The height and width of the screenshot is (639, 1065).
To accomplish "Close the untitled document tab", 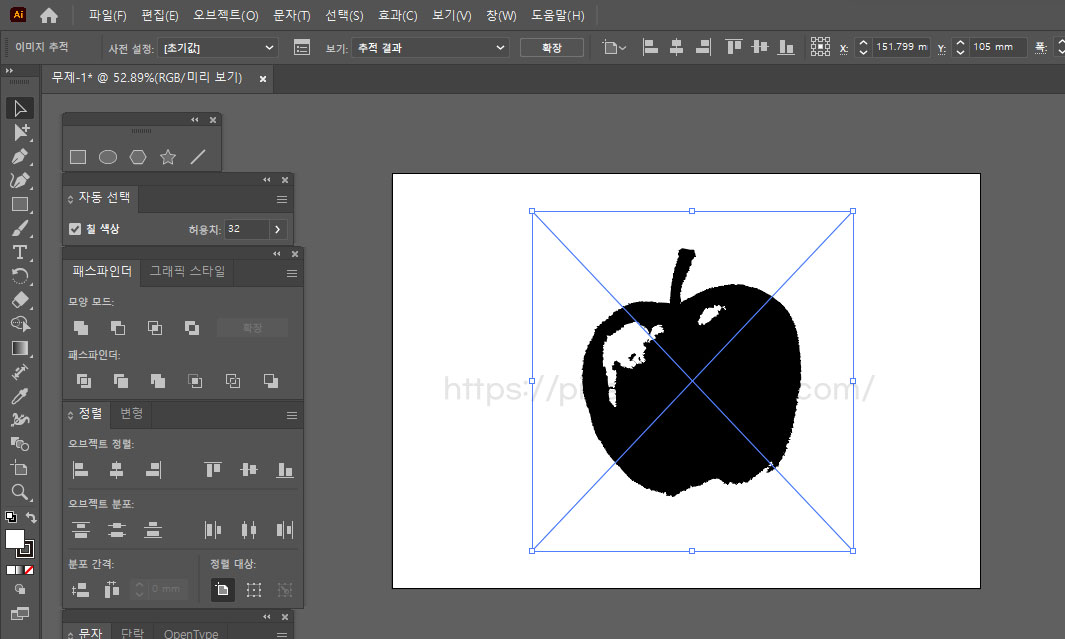I will (x=263, y=79).
